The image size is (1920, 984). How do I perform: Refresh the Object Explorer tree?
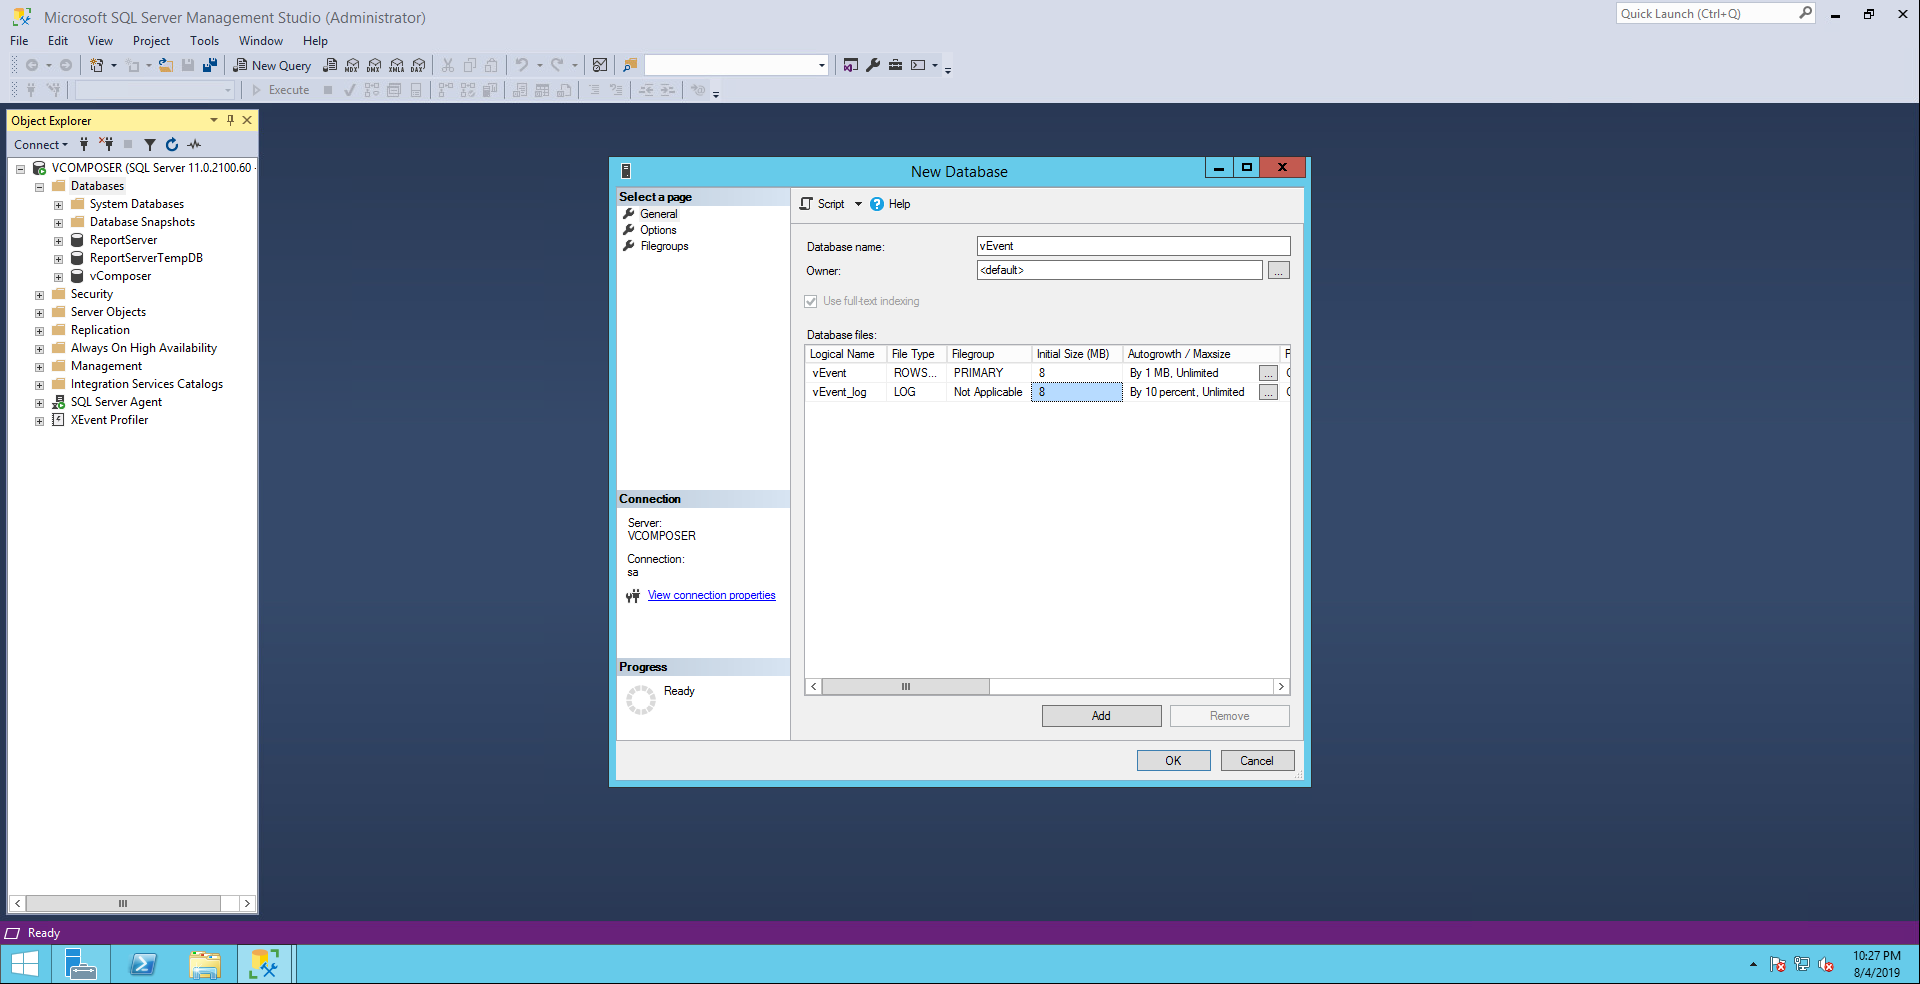[x=172, y=145]
